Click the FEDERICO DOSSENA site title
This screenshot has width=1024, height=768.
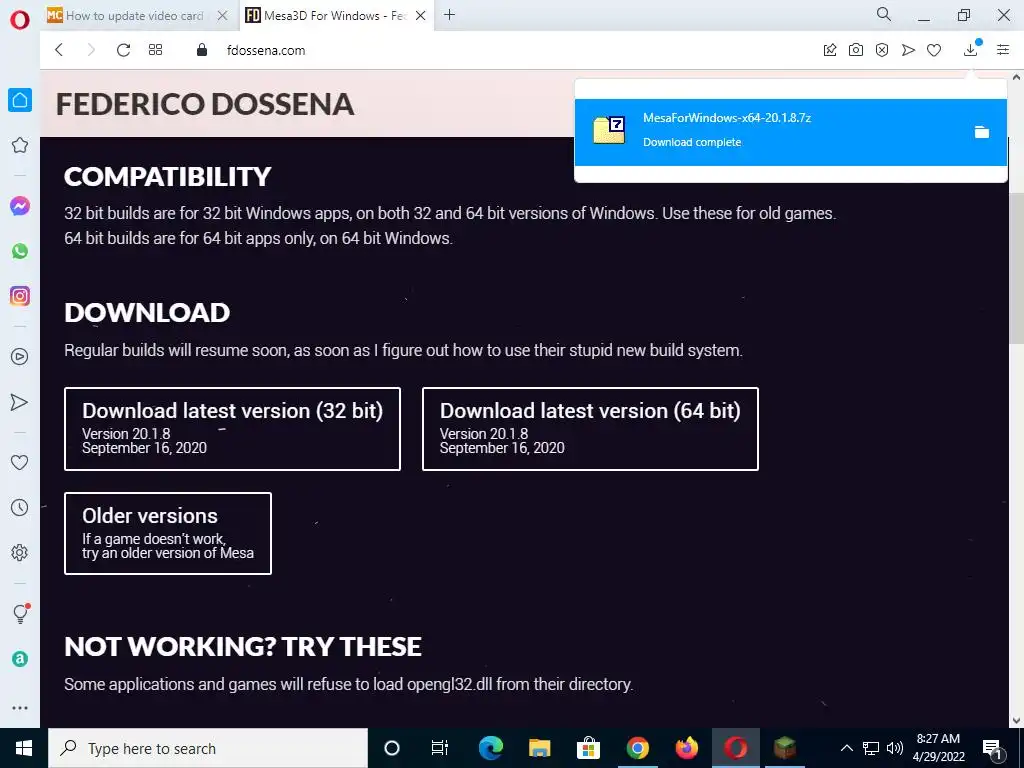tap(205, 104)
